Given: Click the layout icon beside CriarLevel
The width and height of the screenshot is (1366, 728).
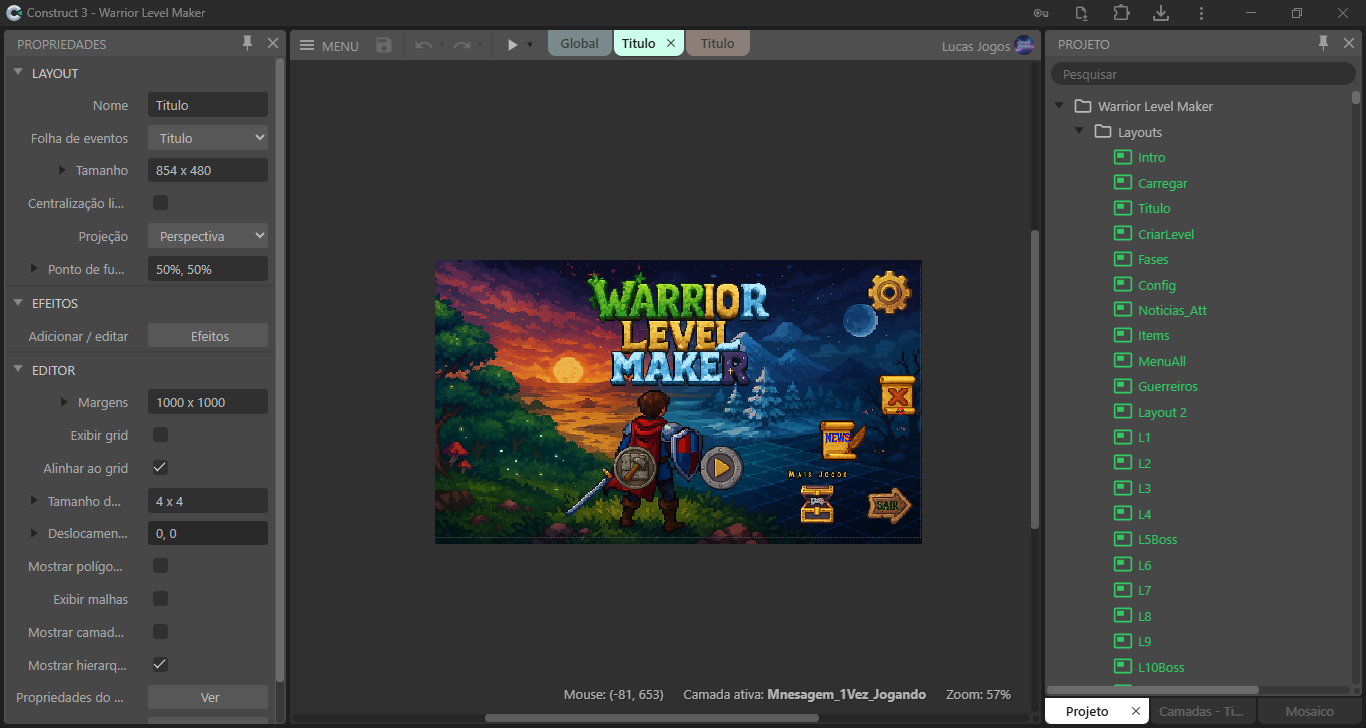Looking at the screenshot, I should pos(1122,234).
